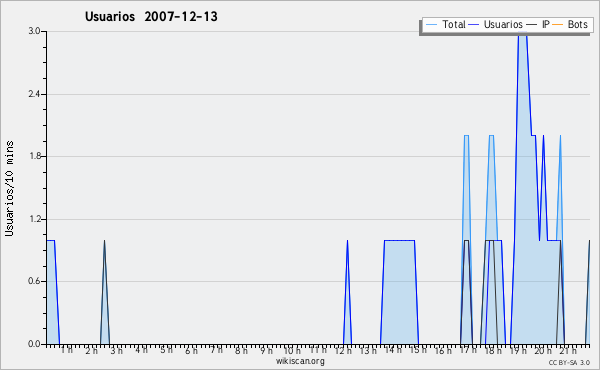Click the '20 h' x-axis label

pyautogui.click(x=543, y=350)
